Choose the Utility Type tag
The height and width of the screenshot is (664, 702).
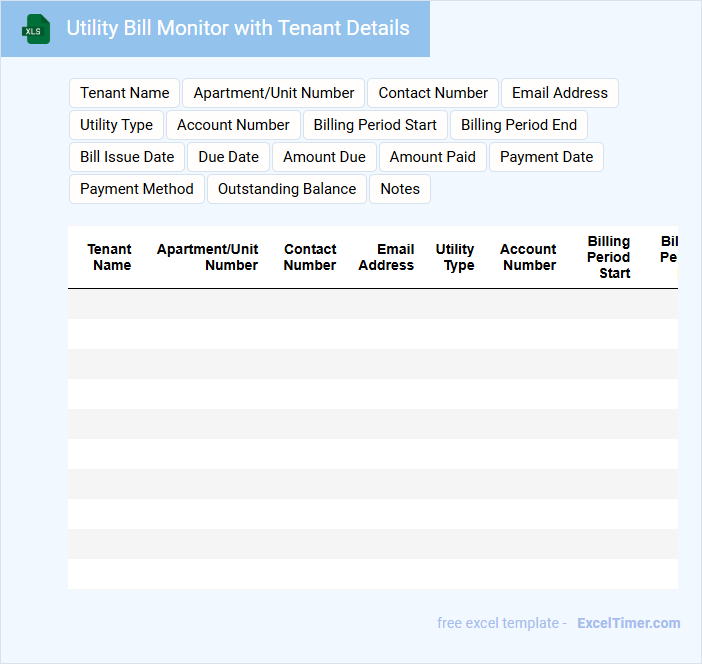(116, 125)
